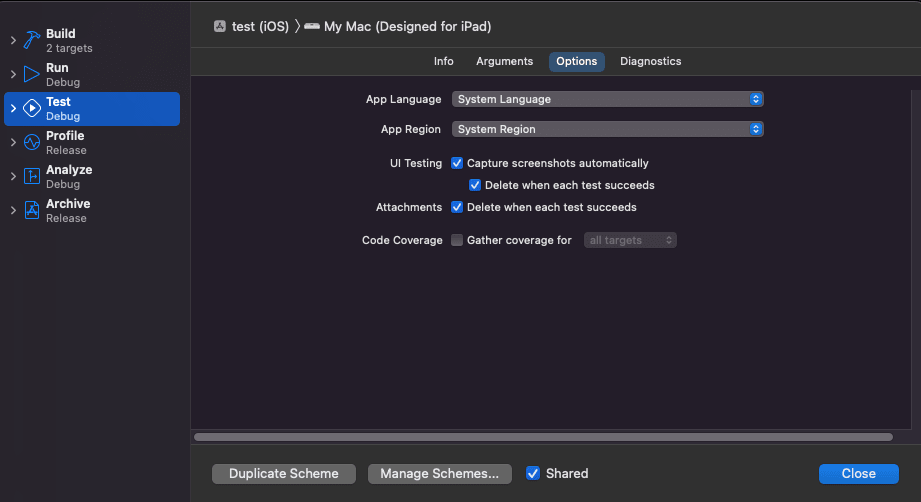Open the all targets coverage popup
The height and width of the screenshot is (502, 921).
click(x=630, y=240)
